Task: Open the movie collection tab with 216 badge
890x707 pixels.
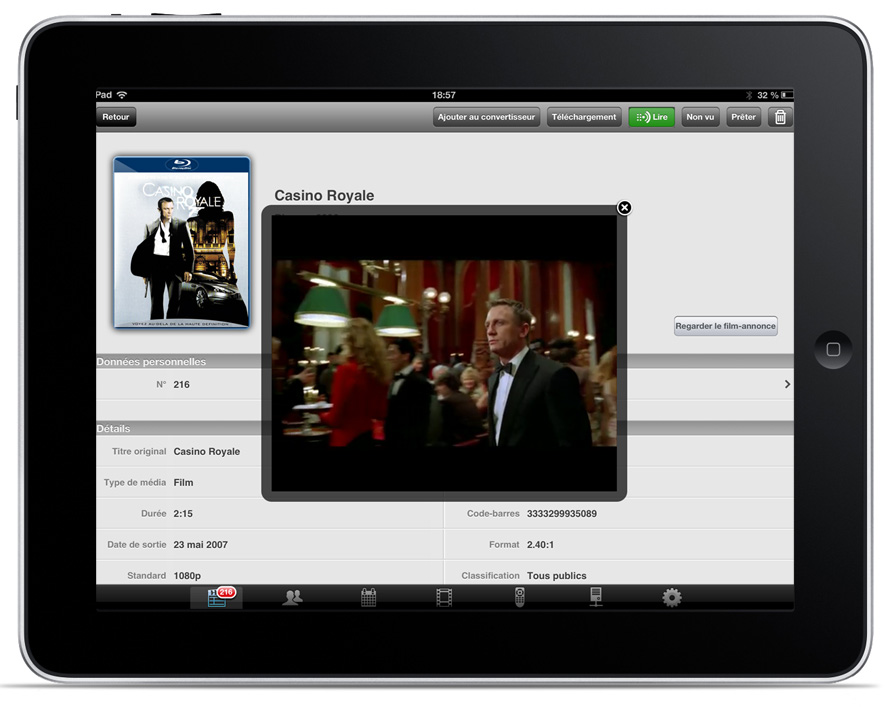Action: tap(217, 597)
